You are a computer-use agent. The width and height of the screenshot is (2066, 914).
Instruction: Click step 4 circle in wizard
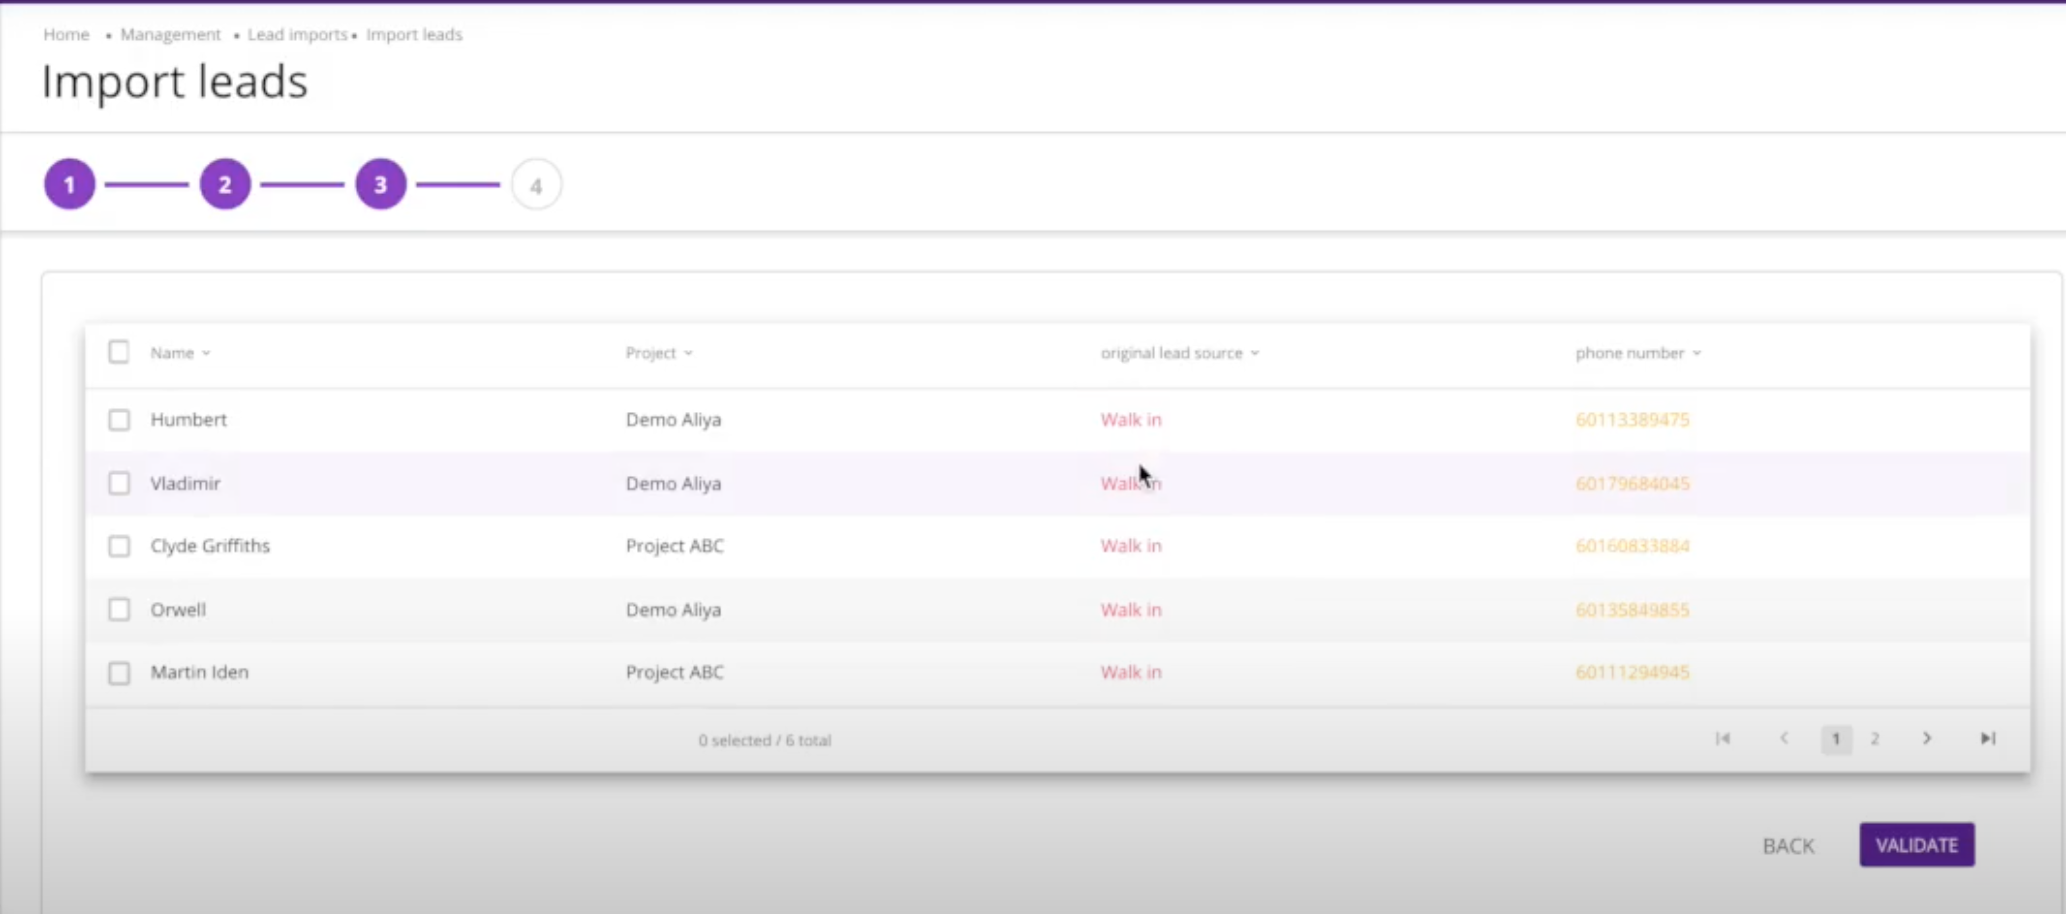(536, 185)
